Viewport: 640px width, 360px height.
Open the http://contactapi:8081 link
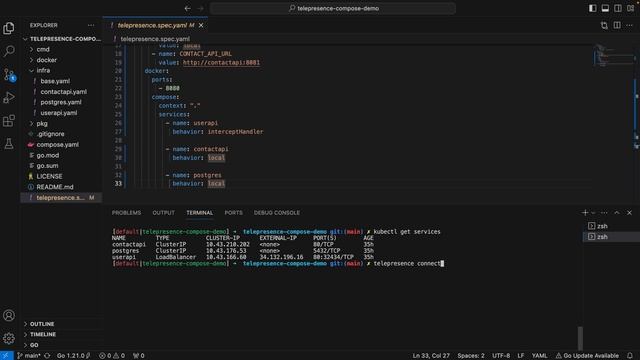point(221,62)
